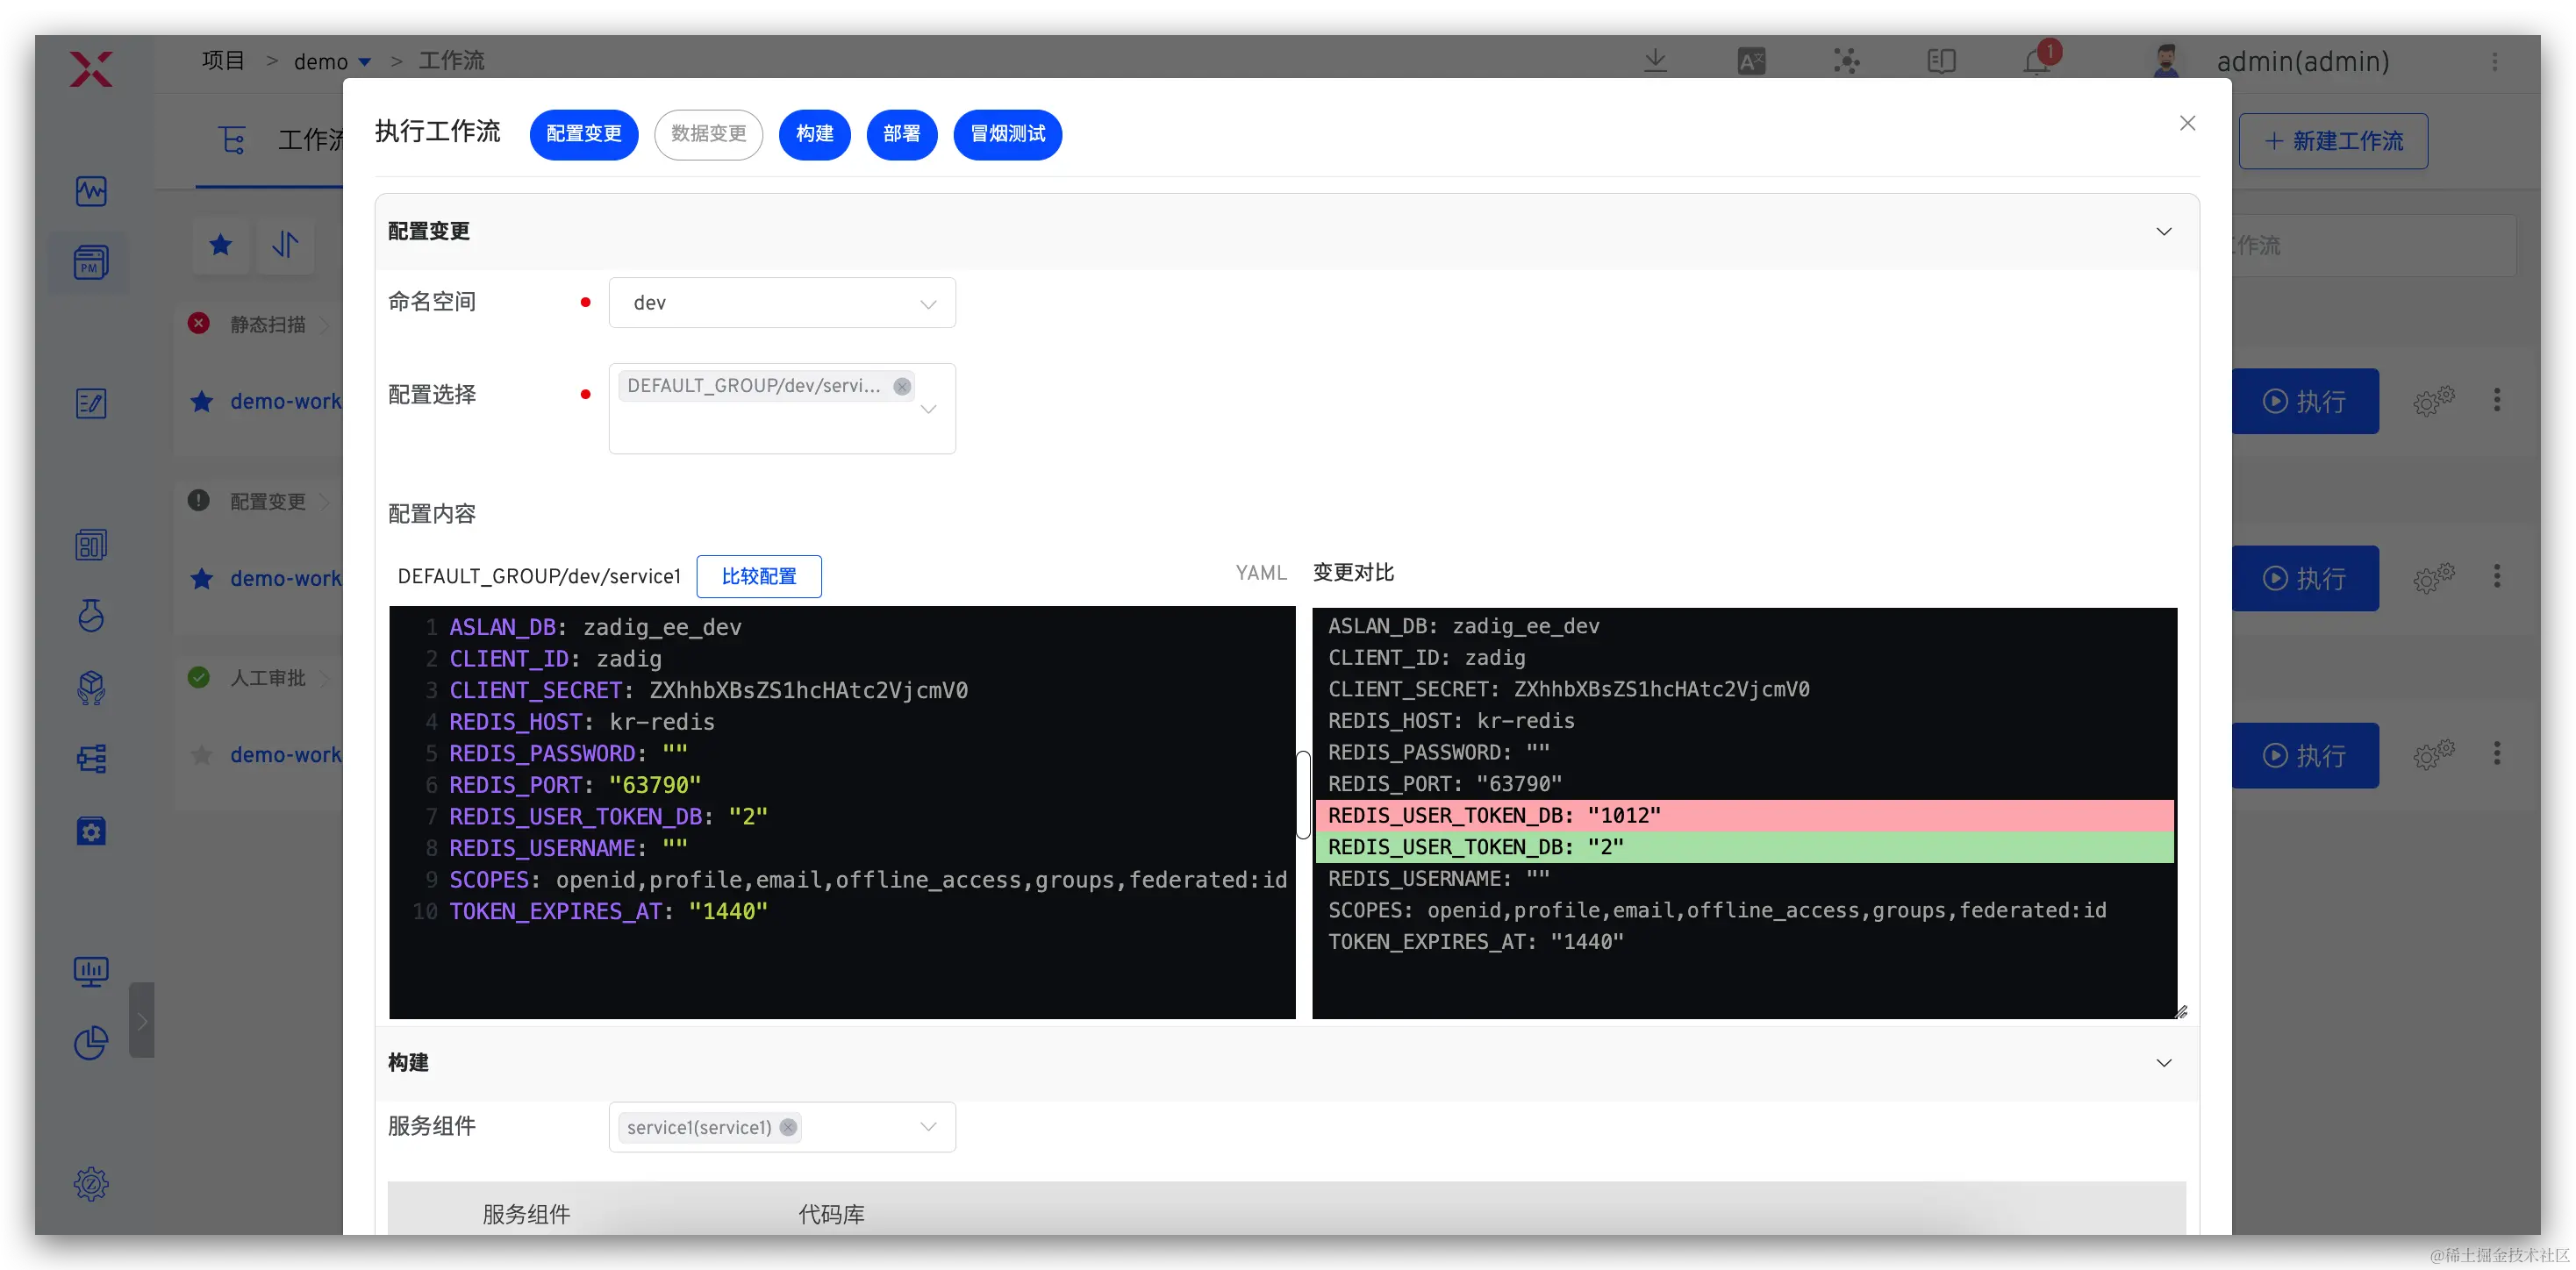This screenshot has height=1270, width=2576.
Task: Toggle the 配置变更 stage pill
Action: [x=584, y=134]
